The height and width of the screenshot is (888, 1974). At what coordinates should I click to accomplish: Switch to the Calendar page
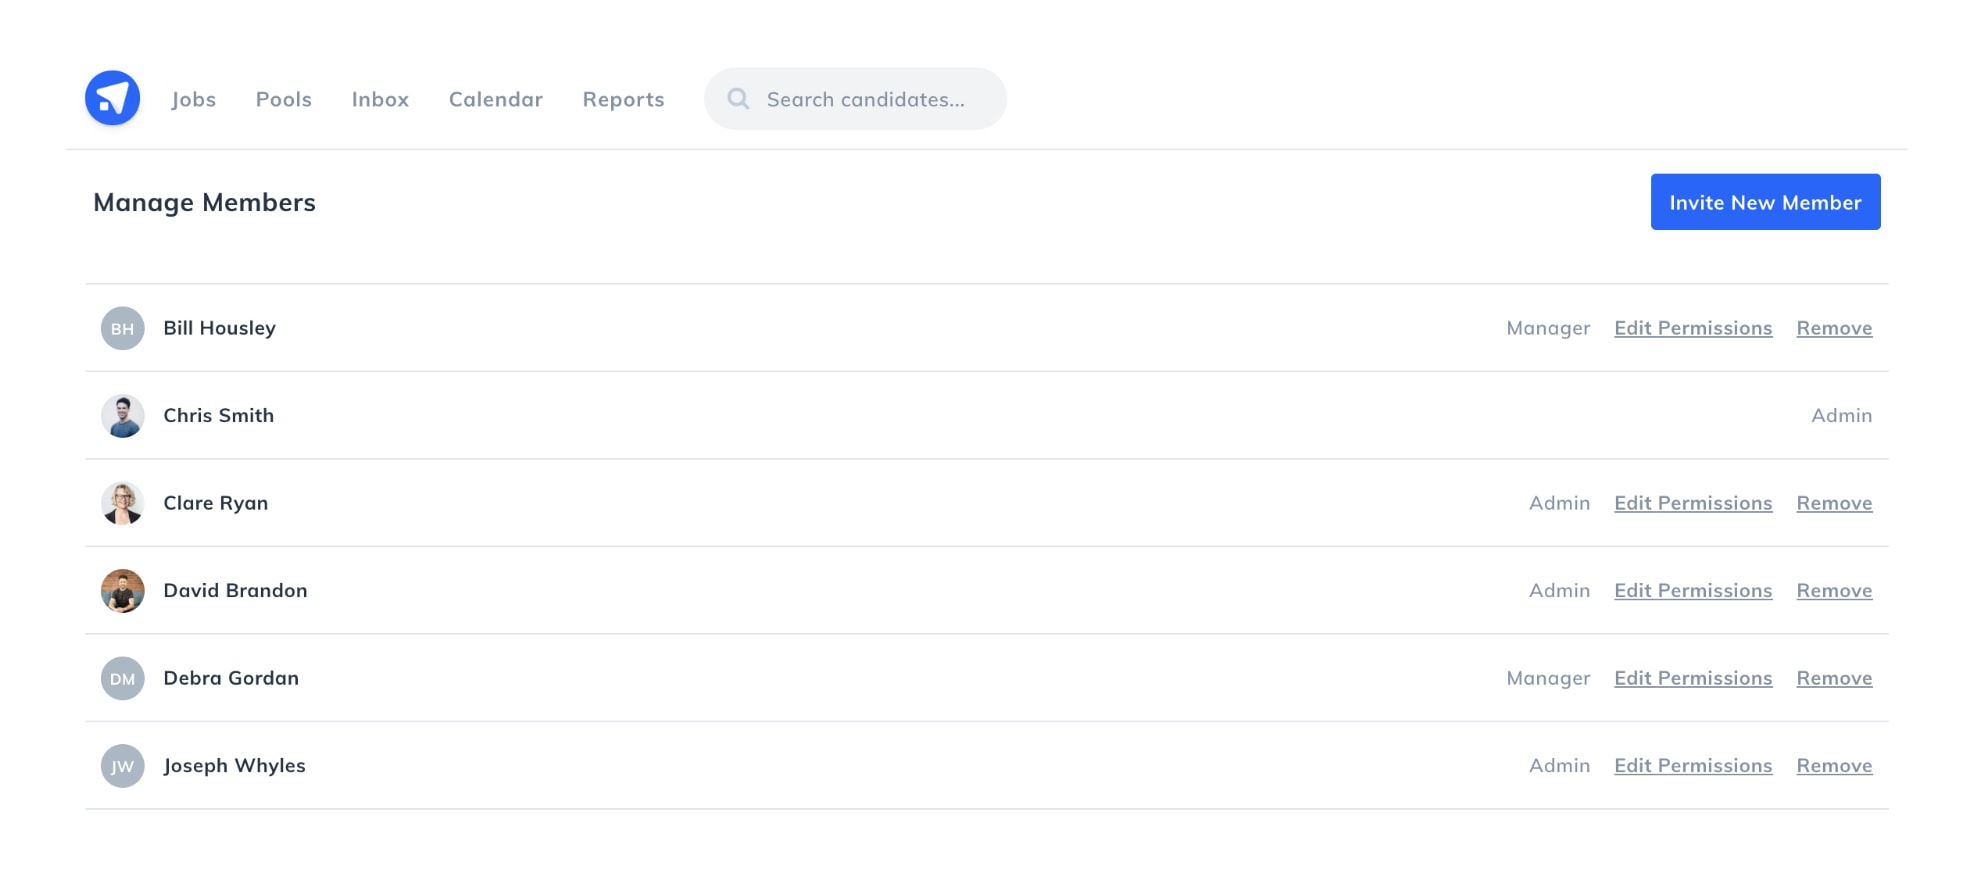pos(496,99)
